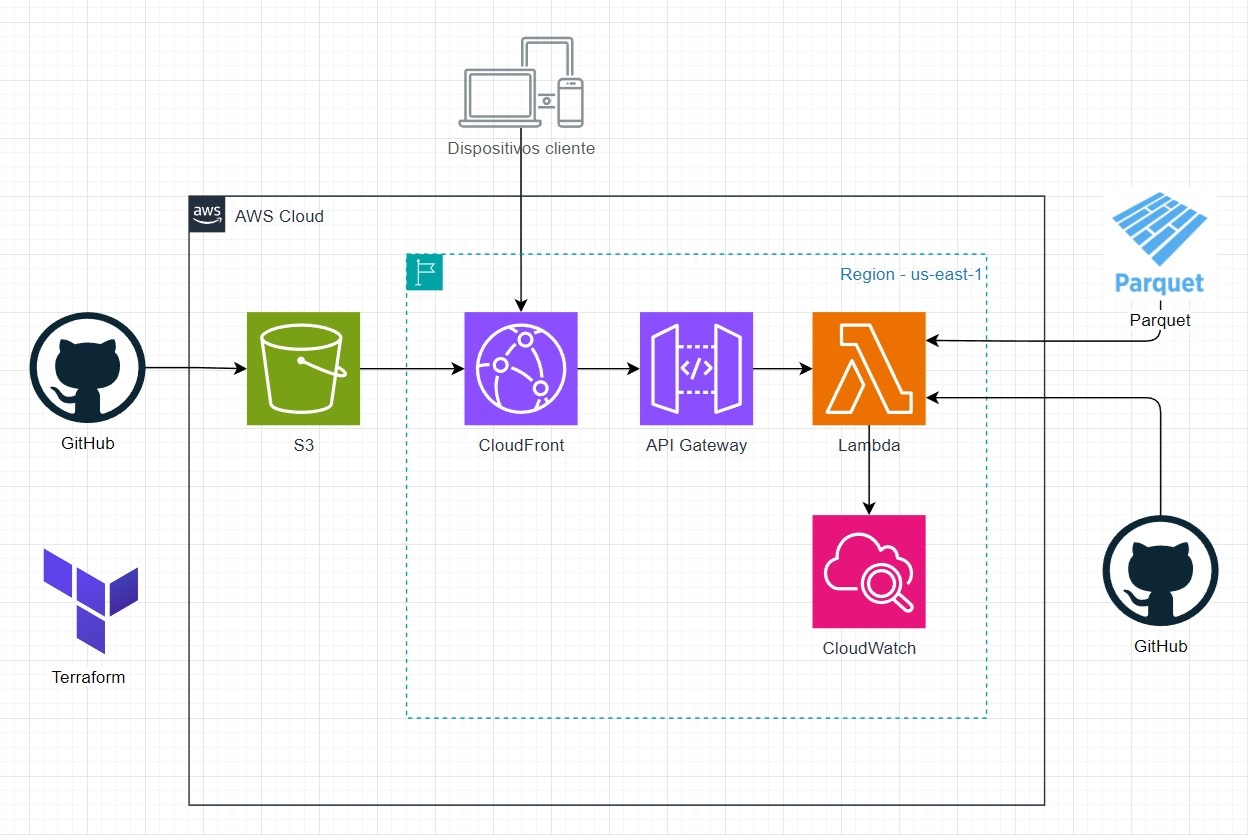Select the "API Gateway" caption text

coord(696,445)
